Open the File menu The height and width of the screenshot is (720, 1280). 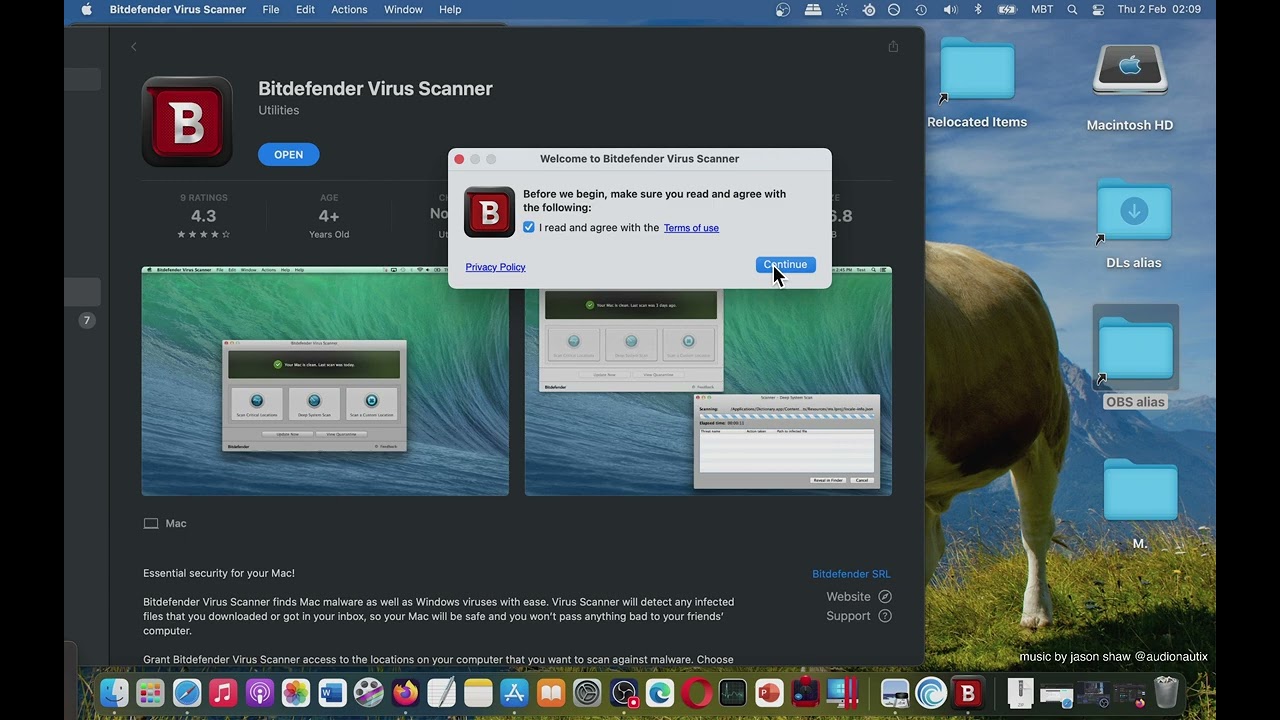tap(271, 10)
